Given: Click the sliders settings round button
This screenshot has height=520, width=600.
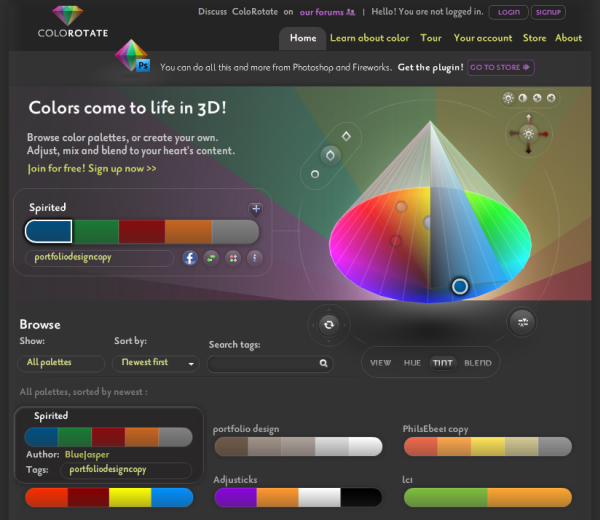Looking at the screenshot, I should (523, 323).
